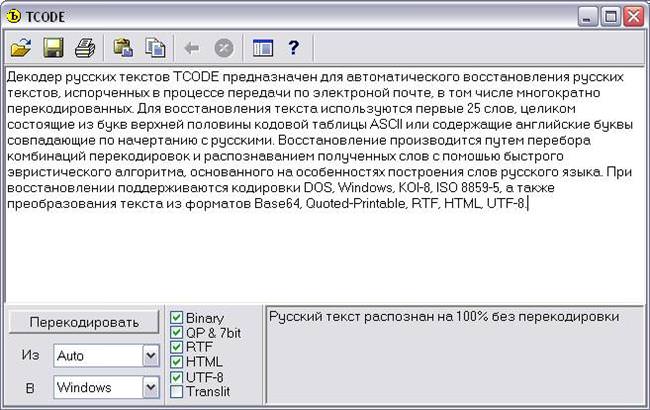The width and height of the screenshot is (650, 410).
Task: Click the text 'Quoted-Printable' in the paragraph
Action: pyautogui.click(x=357, y=204)
